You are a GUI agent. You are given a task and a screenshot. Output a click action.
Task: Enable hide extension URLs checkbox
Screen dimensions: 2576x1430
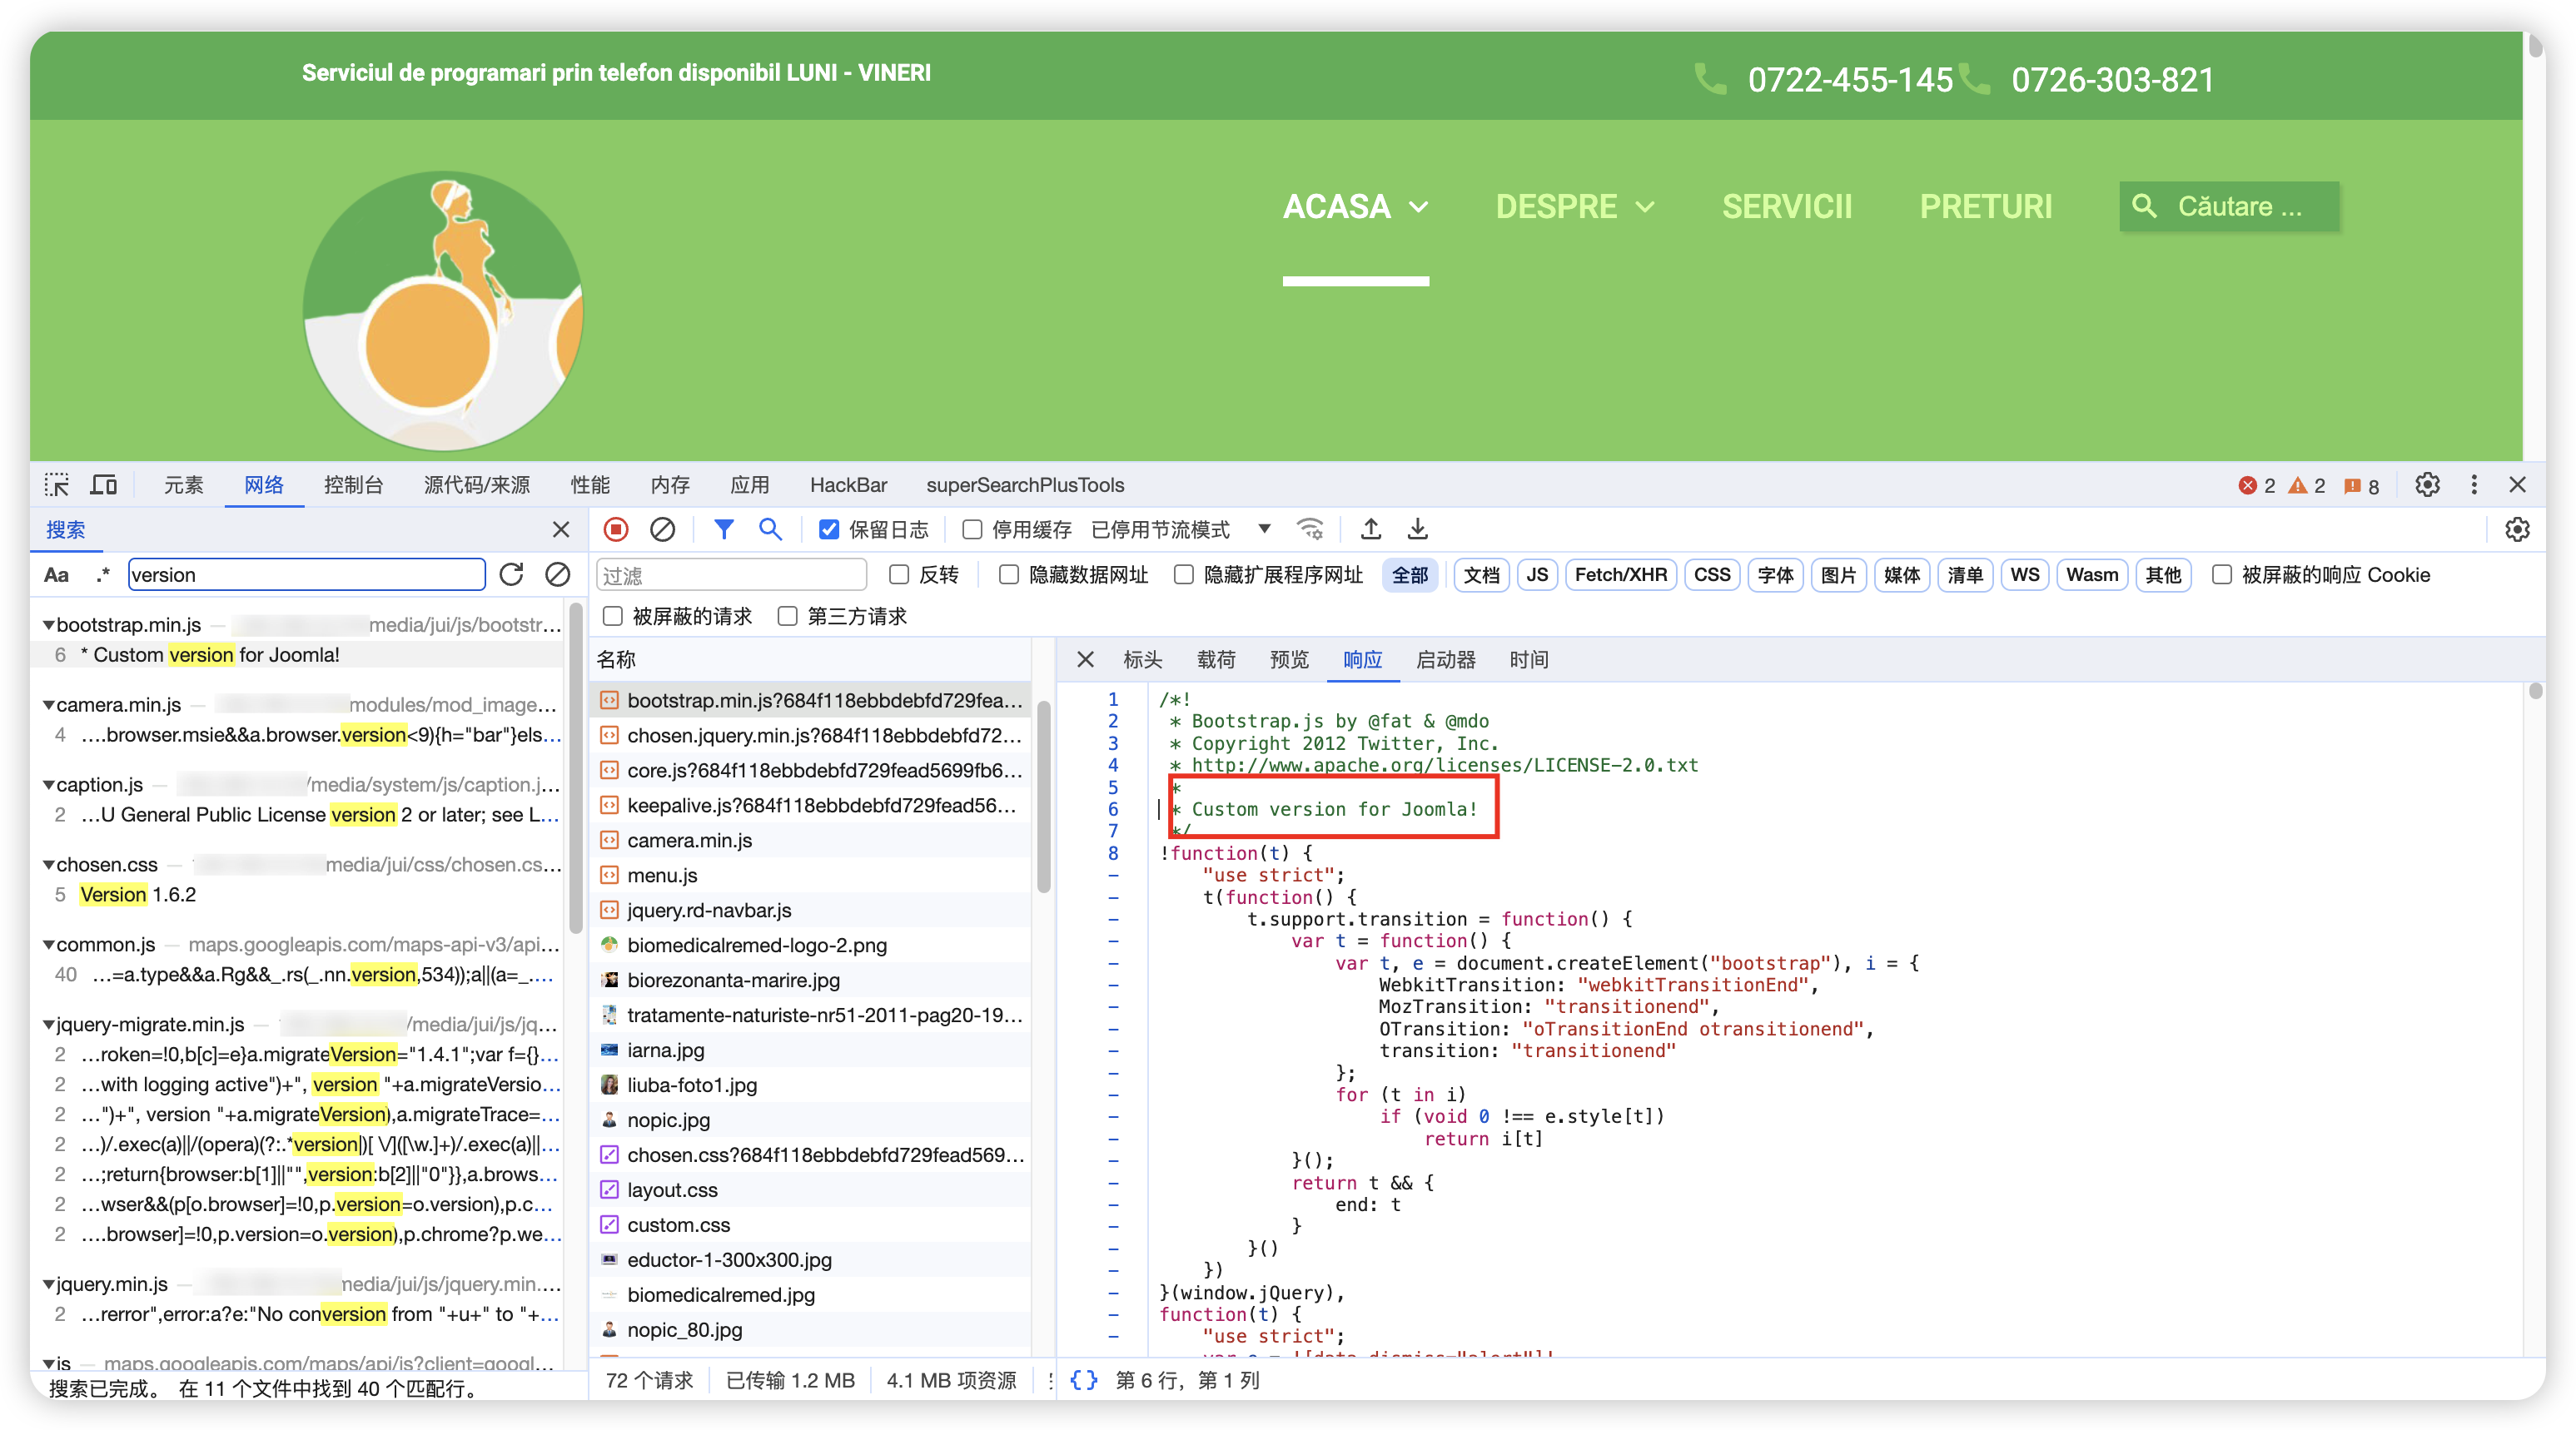pyautogui.click(x=1184, y=575)
